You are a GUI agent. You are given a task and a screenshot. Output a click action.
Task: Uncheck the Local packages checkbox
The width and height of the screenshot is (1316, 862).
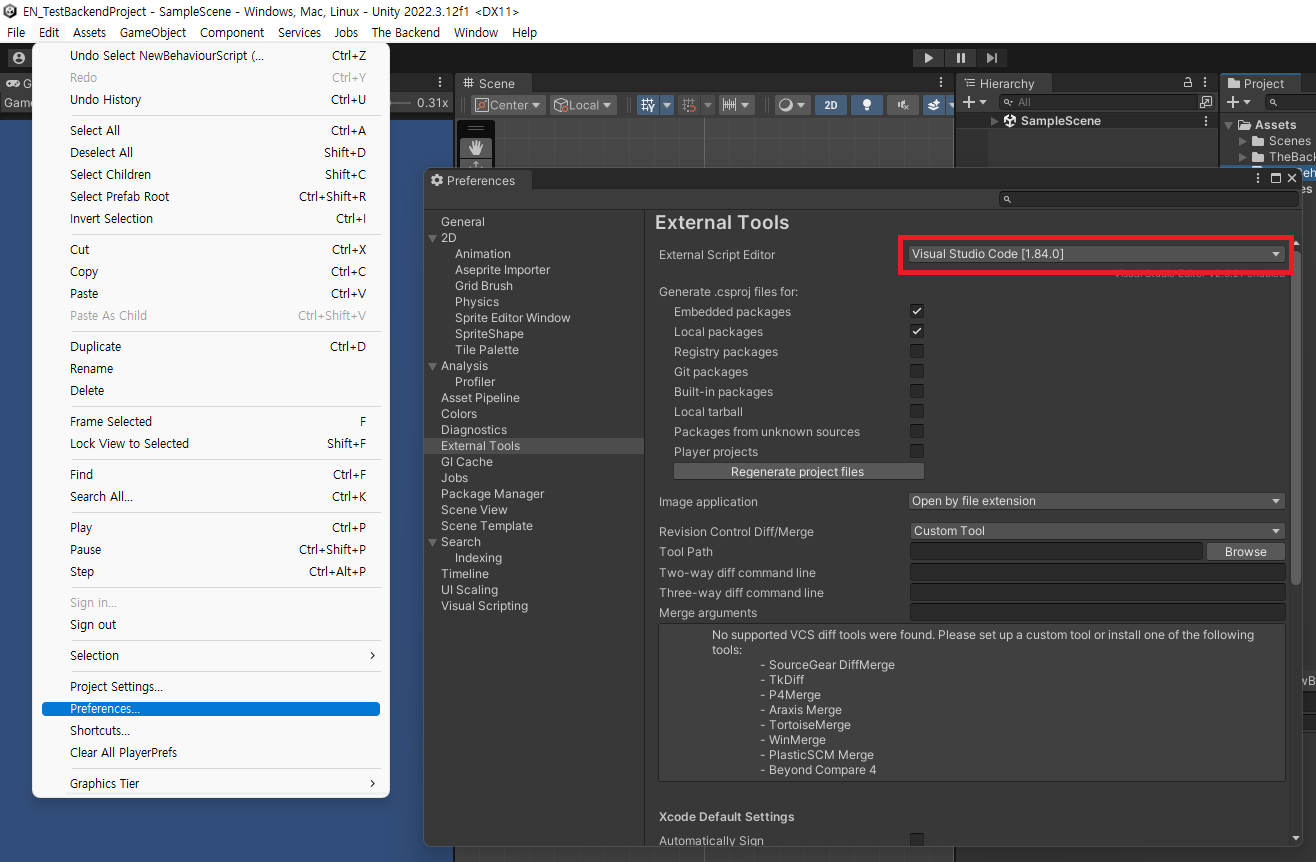pos(916,331)
